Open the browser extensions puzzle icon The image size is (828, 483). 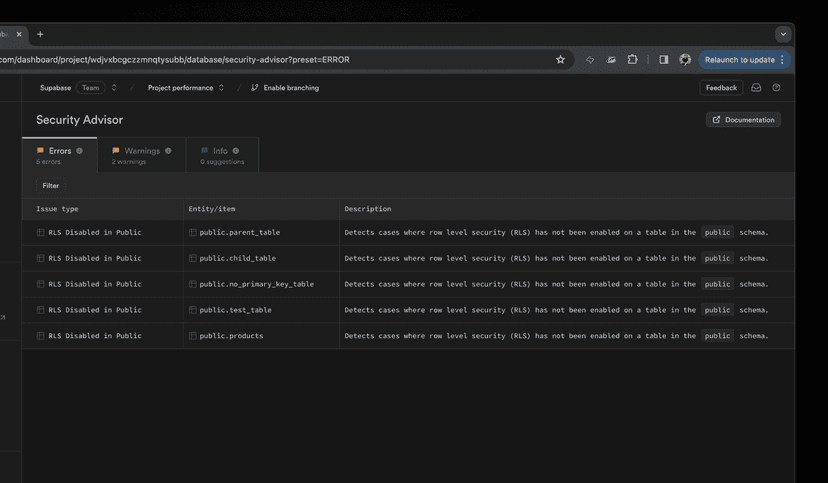(x=632, y=60)
